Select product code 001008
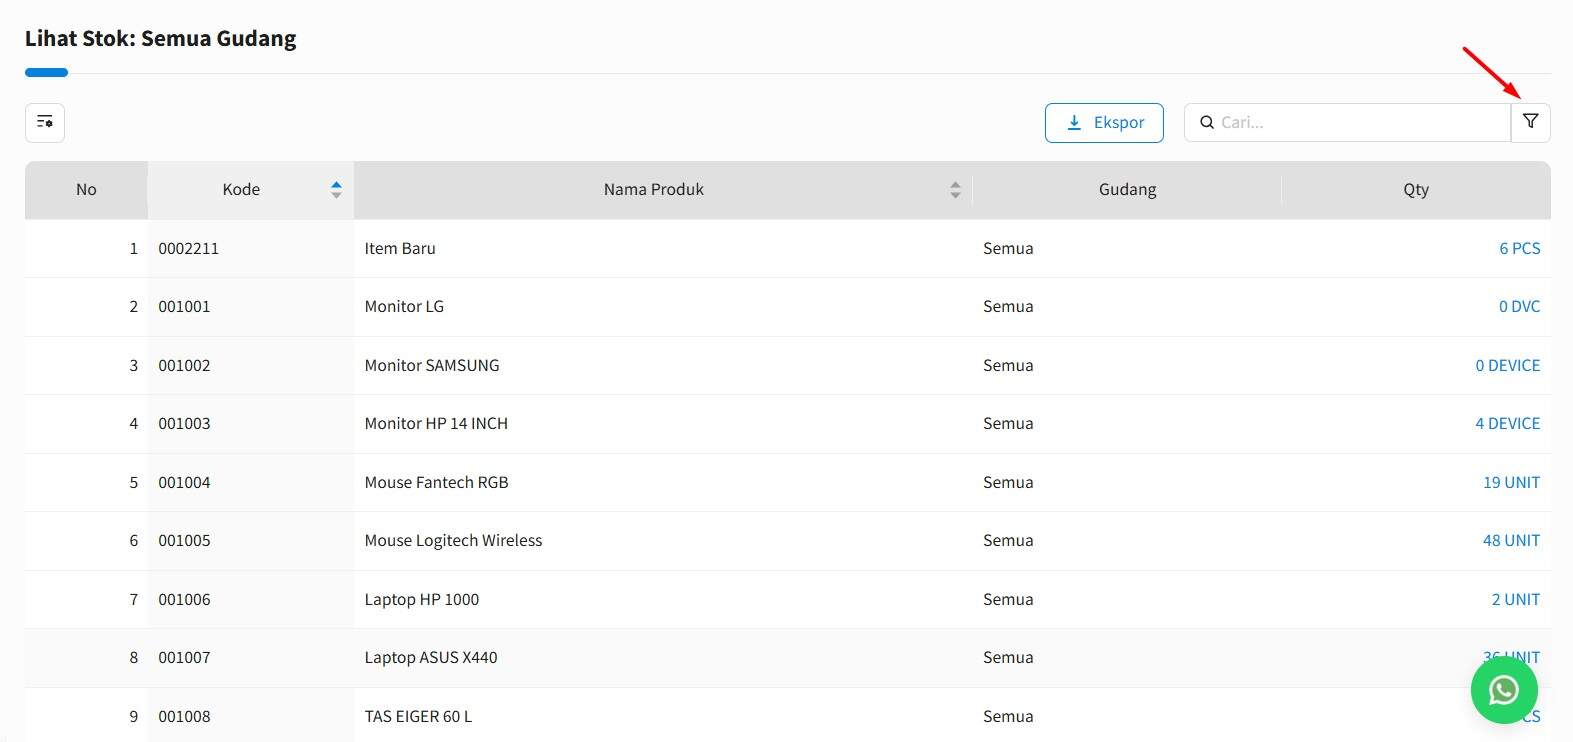 point(184,716)
